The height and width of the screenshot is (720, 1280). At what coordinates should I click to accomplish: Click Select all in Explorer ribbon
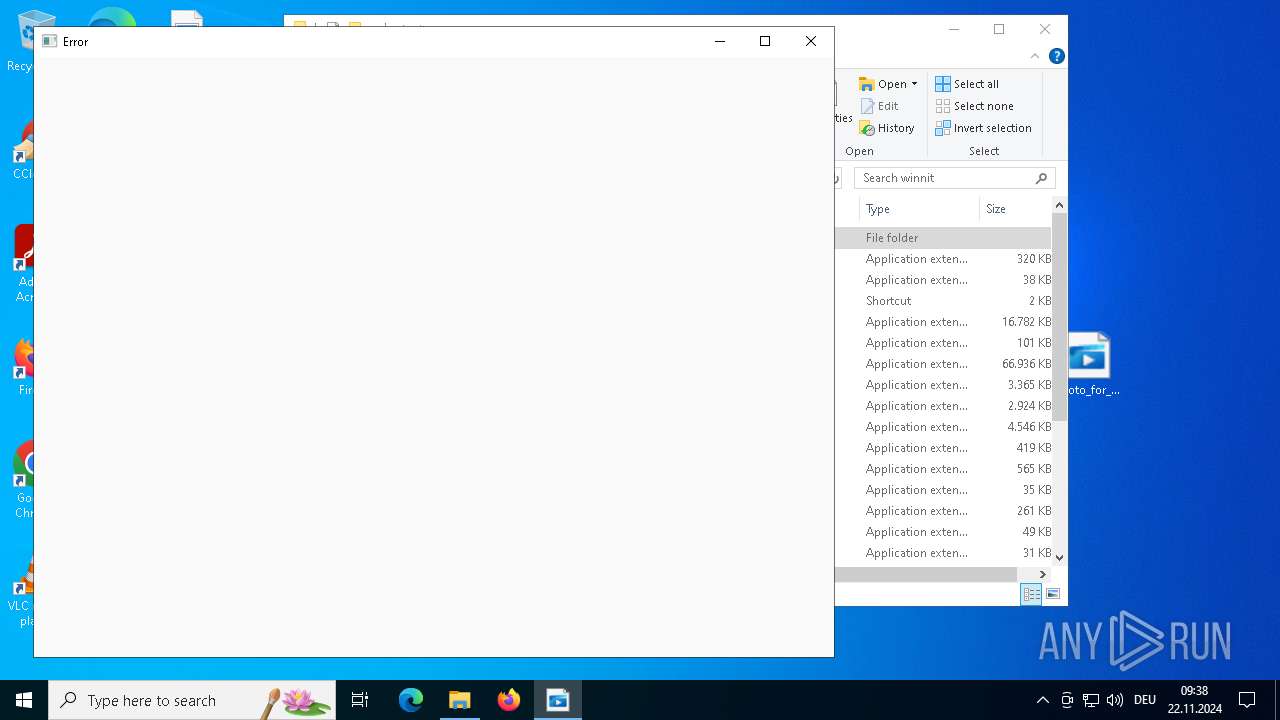[967, 84]
